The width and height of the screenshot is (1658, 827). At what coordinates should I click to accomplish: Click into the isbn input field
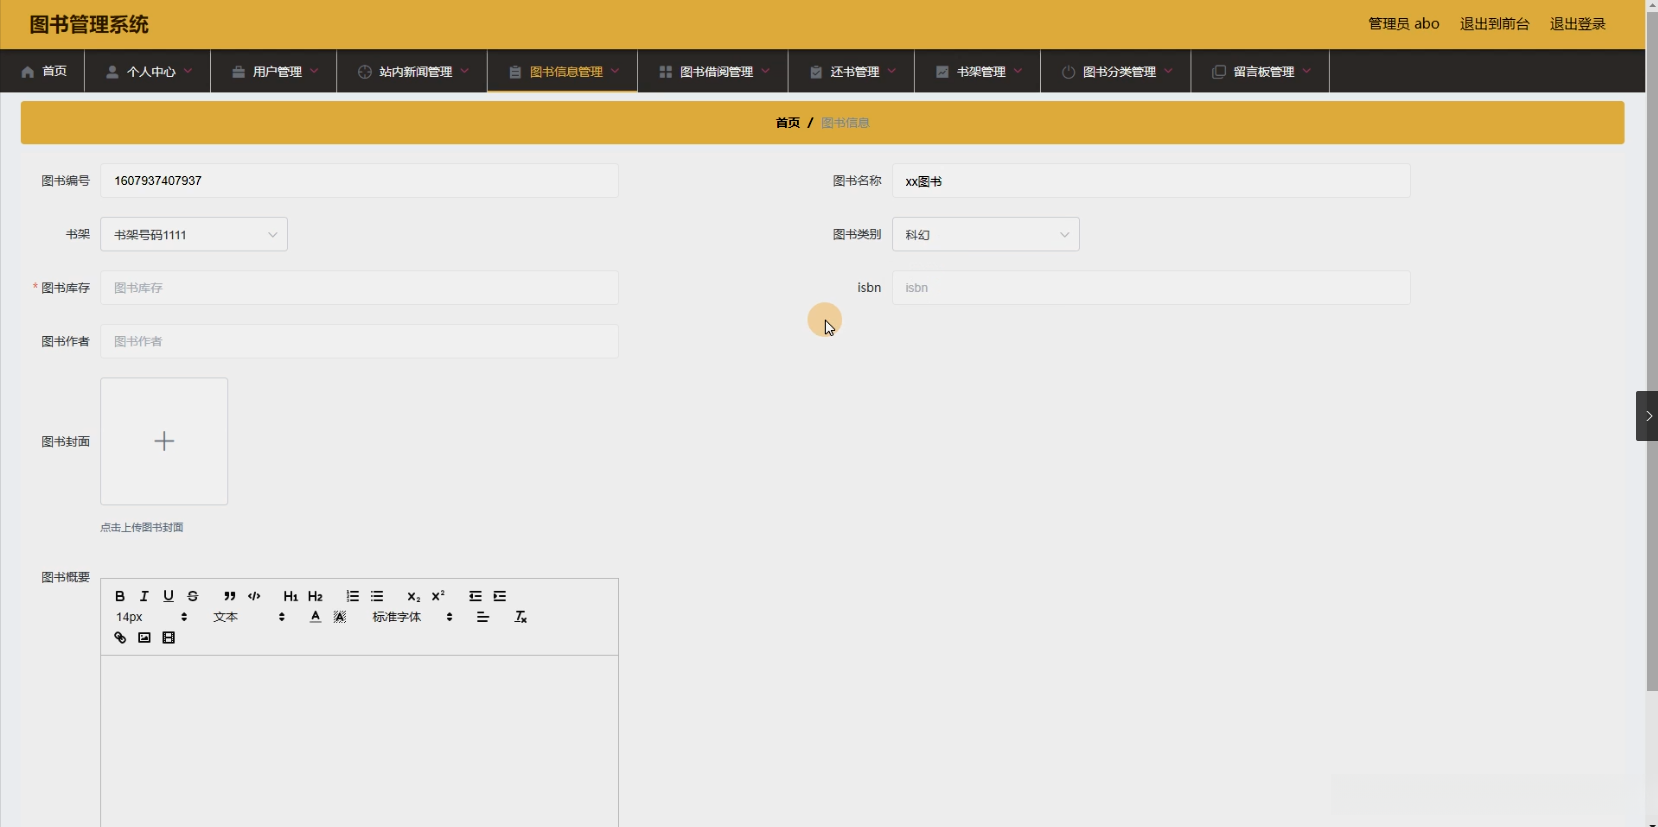[x=1151, y=288]
